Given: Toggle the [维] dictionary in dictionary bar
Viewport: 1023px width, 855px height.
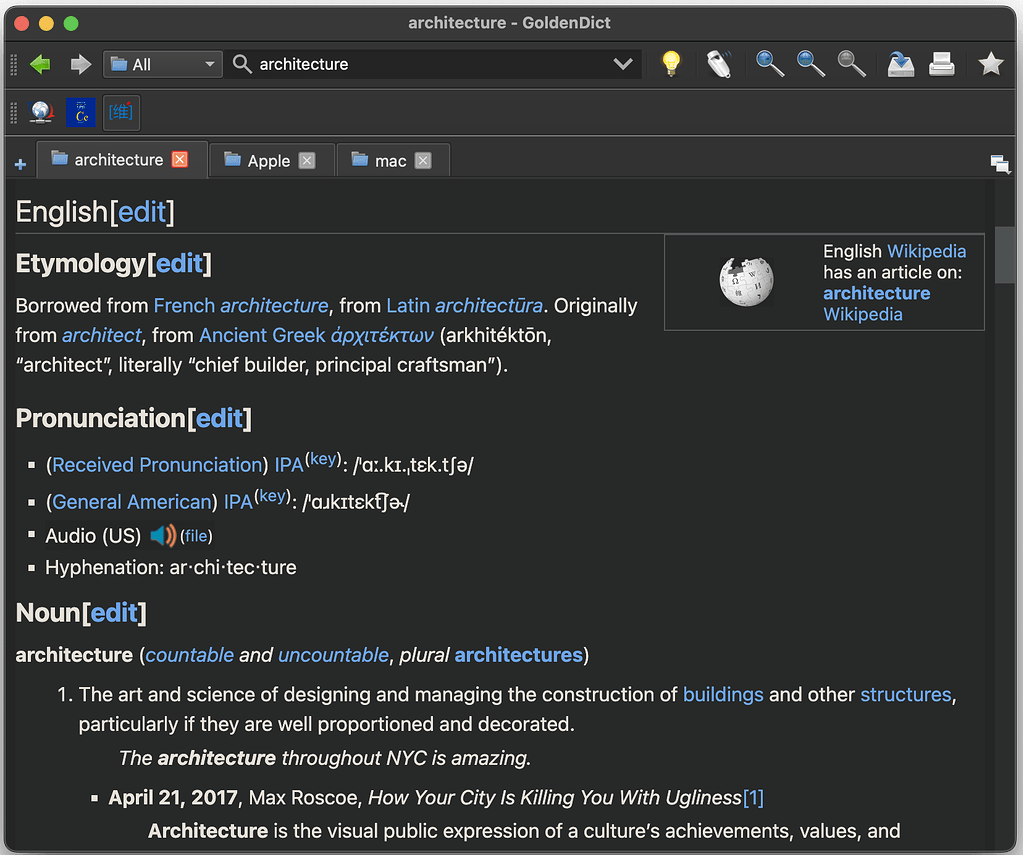Looking at the screenshot, I should (120, 112).
